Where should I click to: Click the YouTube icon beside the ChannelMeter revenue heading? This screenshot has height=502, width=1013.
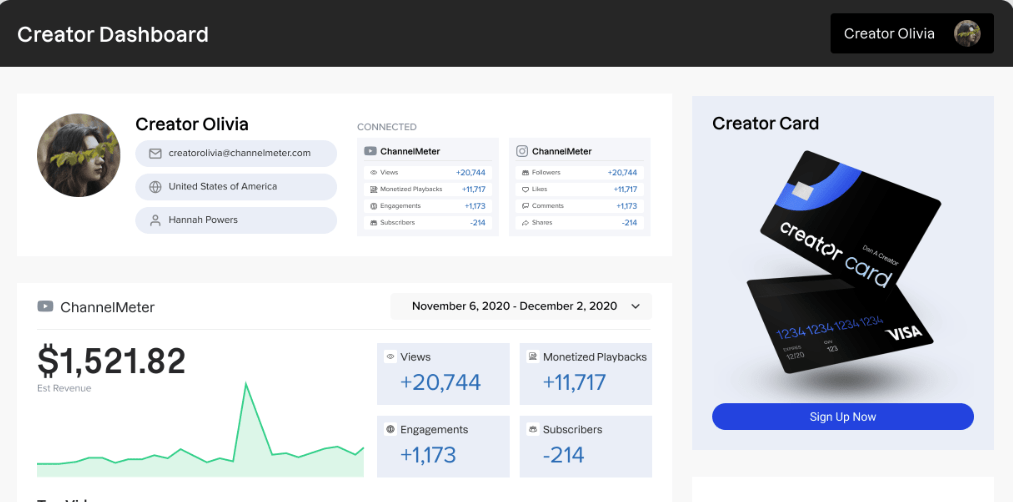click(x=45, y=306)
